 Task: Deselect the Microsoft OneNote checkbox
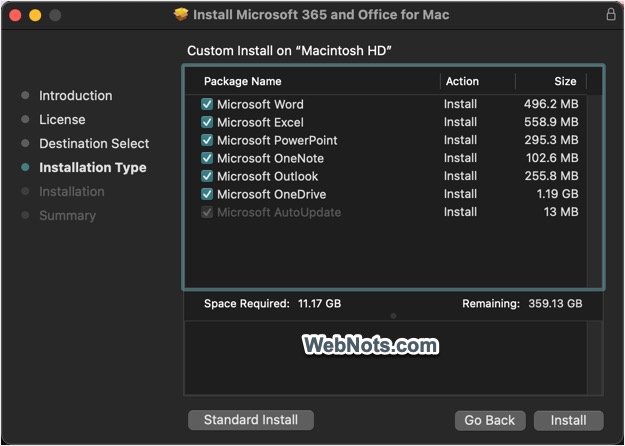[x=207, y=158]
